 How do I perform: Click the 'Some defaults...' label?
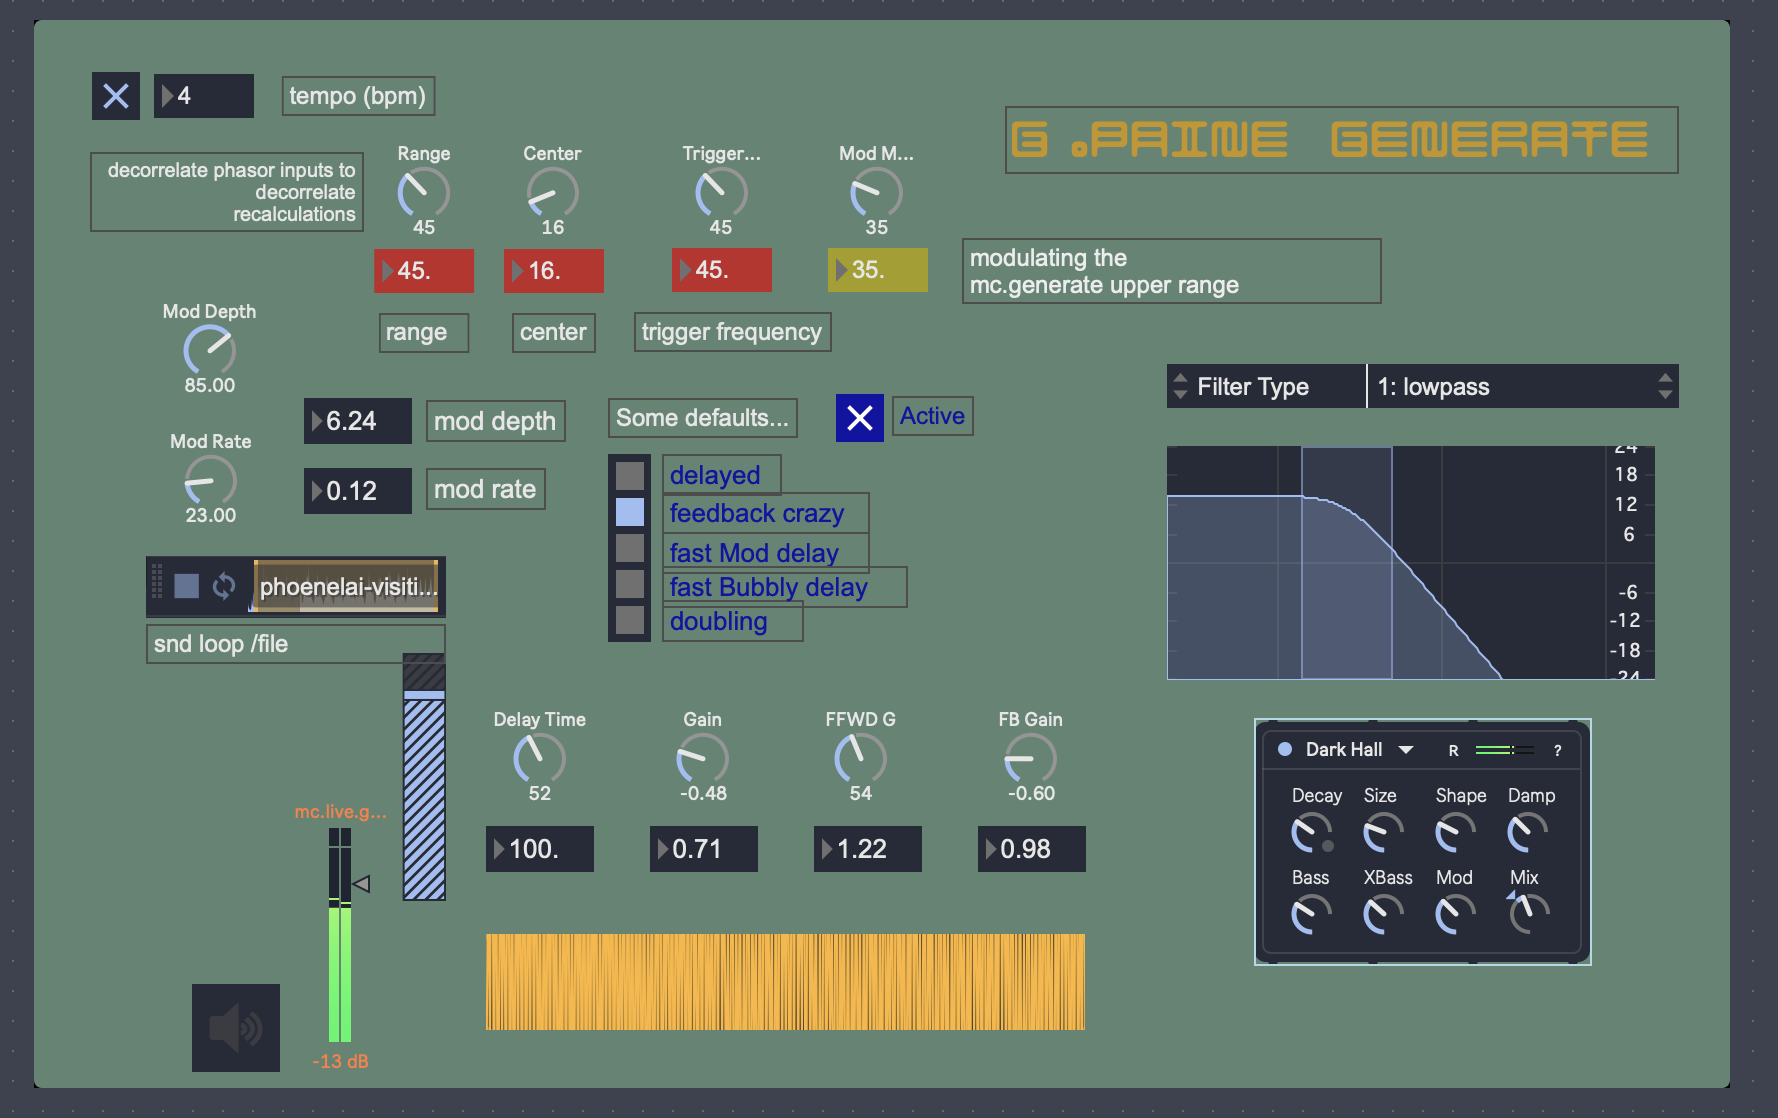(702, 418)
